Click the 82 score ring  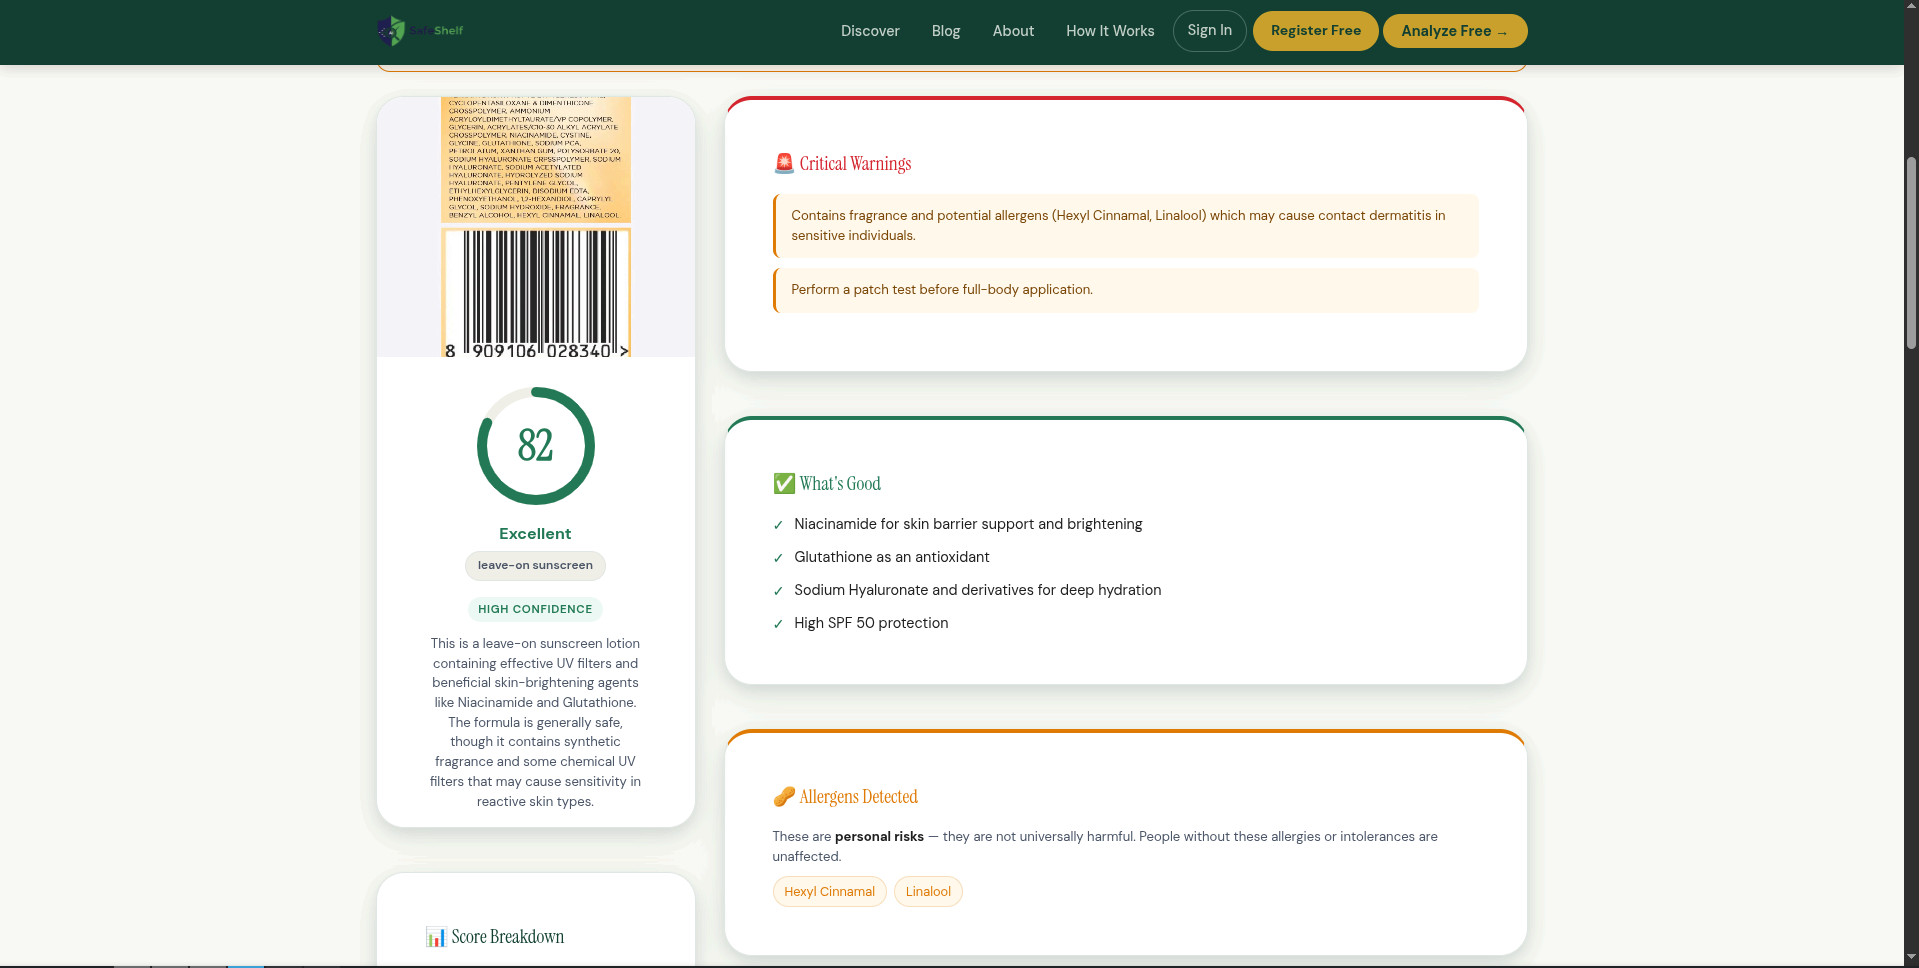pos(536,446)
